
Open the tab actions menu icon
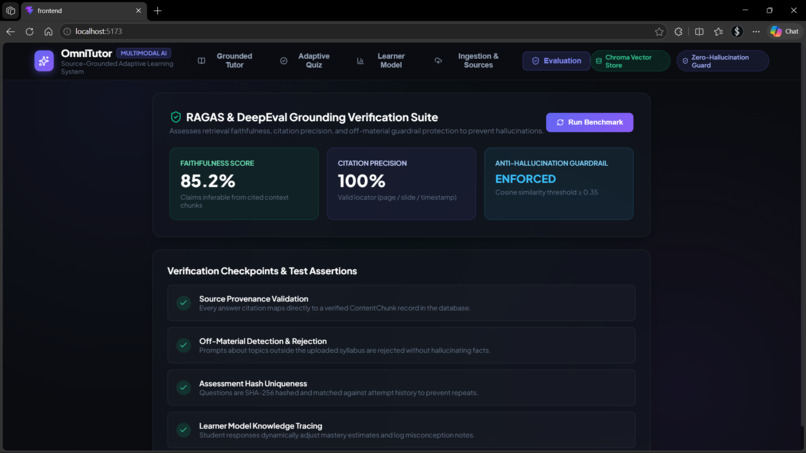(10, 10)
